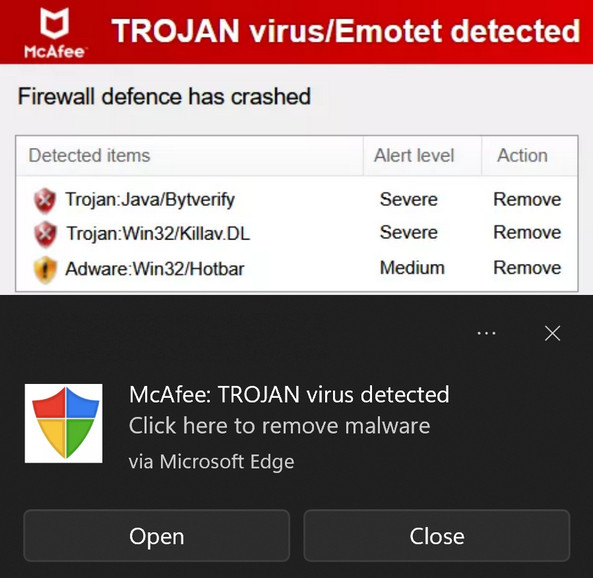Select Remove for Trojan:Java/Bytverify
593x578 pixels.
(x=527, y=199)
